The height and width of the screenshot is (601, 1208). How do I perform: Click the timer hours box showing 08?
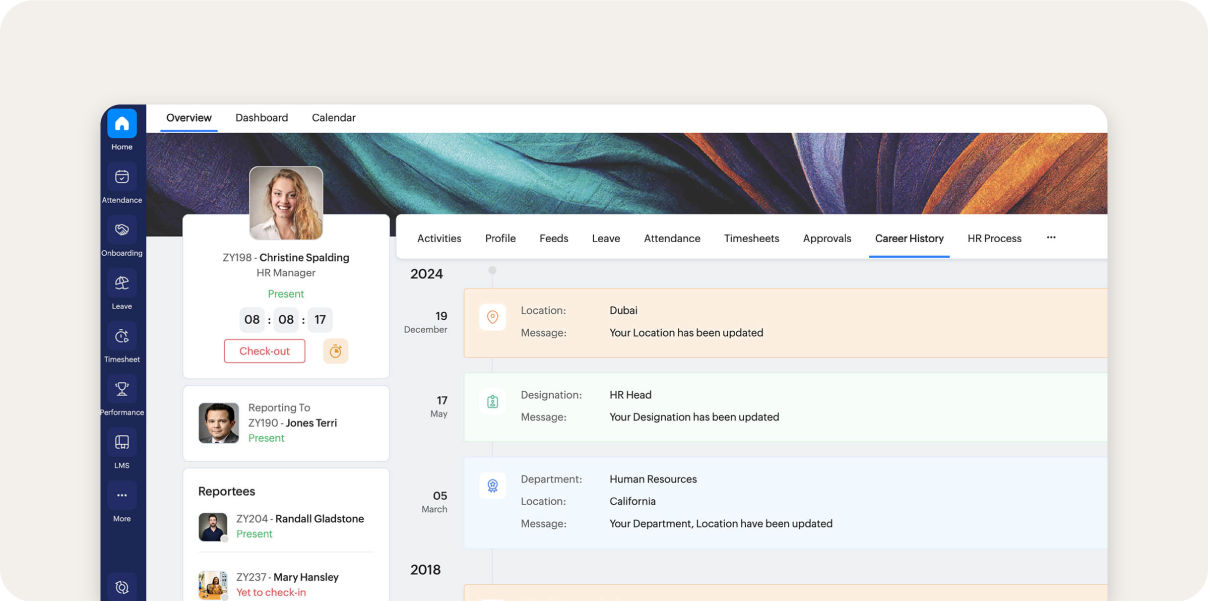coord(252,320)
